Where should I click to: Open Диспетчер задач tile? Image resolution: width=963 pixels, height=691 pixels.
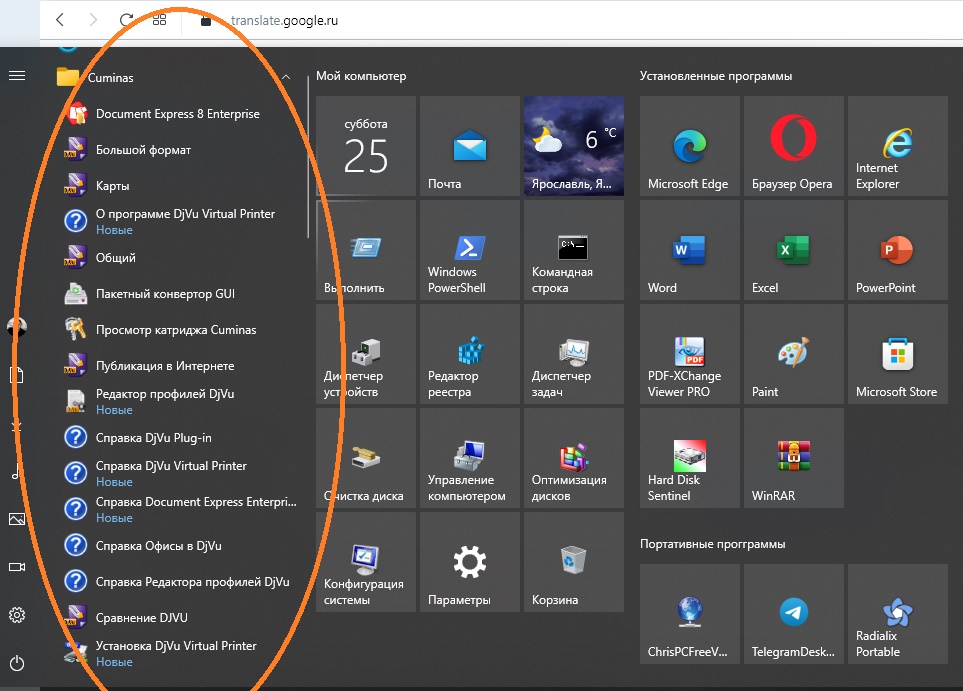574,354
